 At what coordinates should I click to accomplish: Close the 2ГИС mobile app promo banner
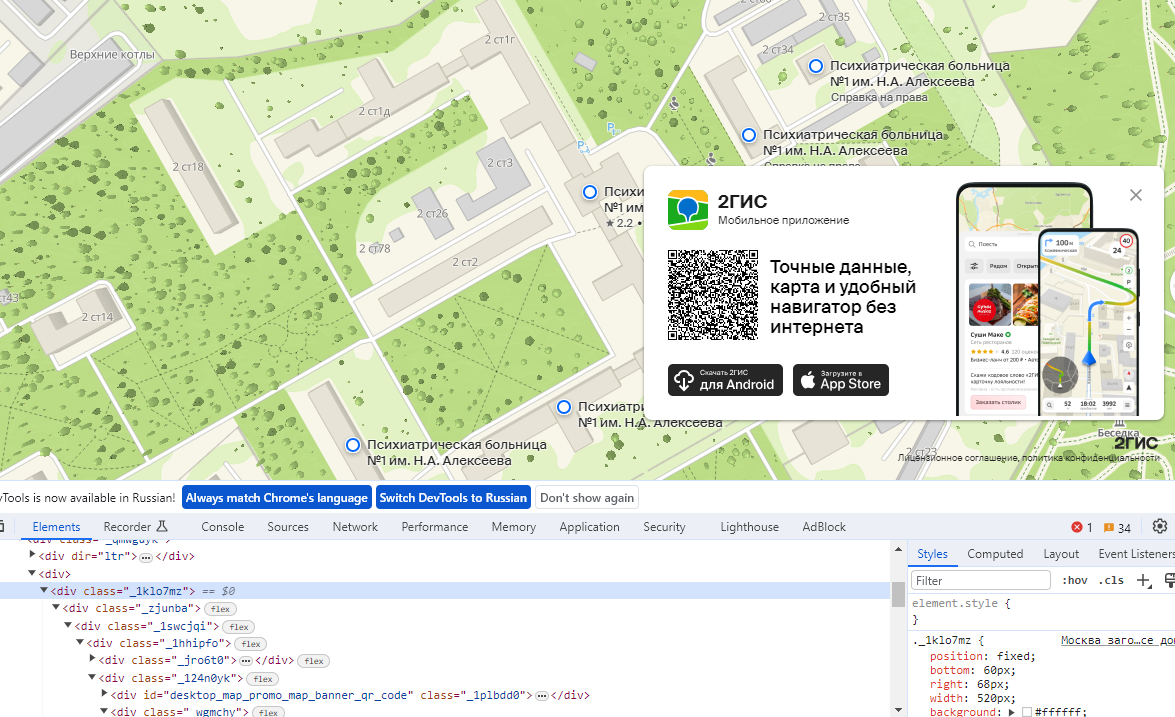[1135, 195]
